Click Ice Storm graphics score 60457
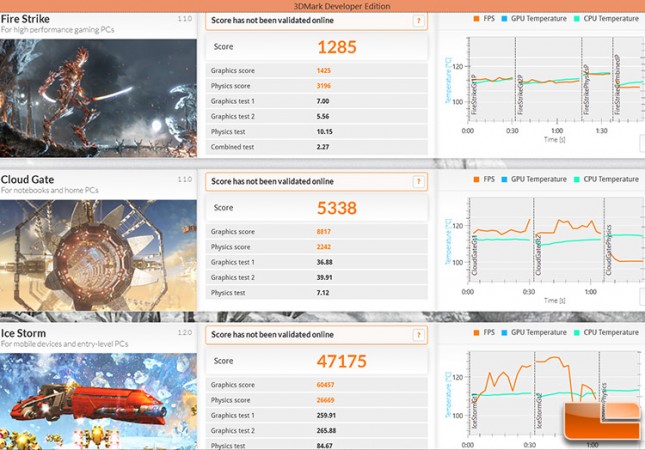This screenshot has height=450, width=645. [x=325, y=385]
